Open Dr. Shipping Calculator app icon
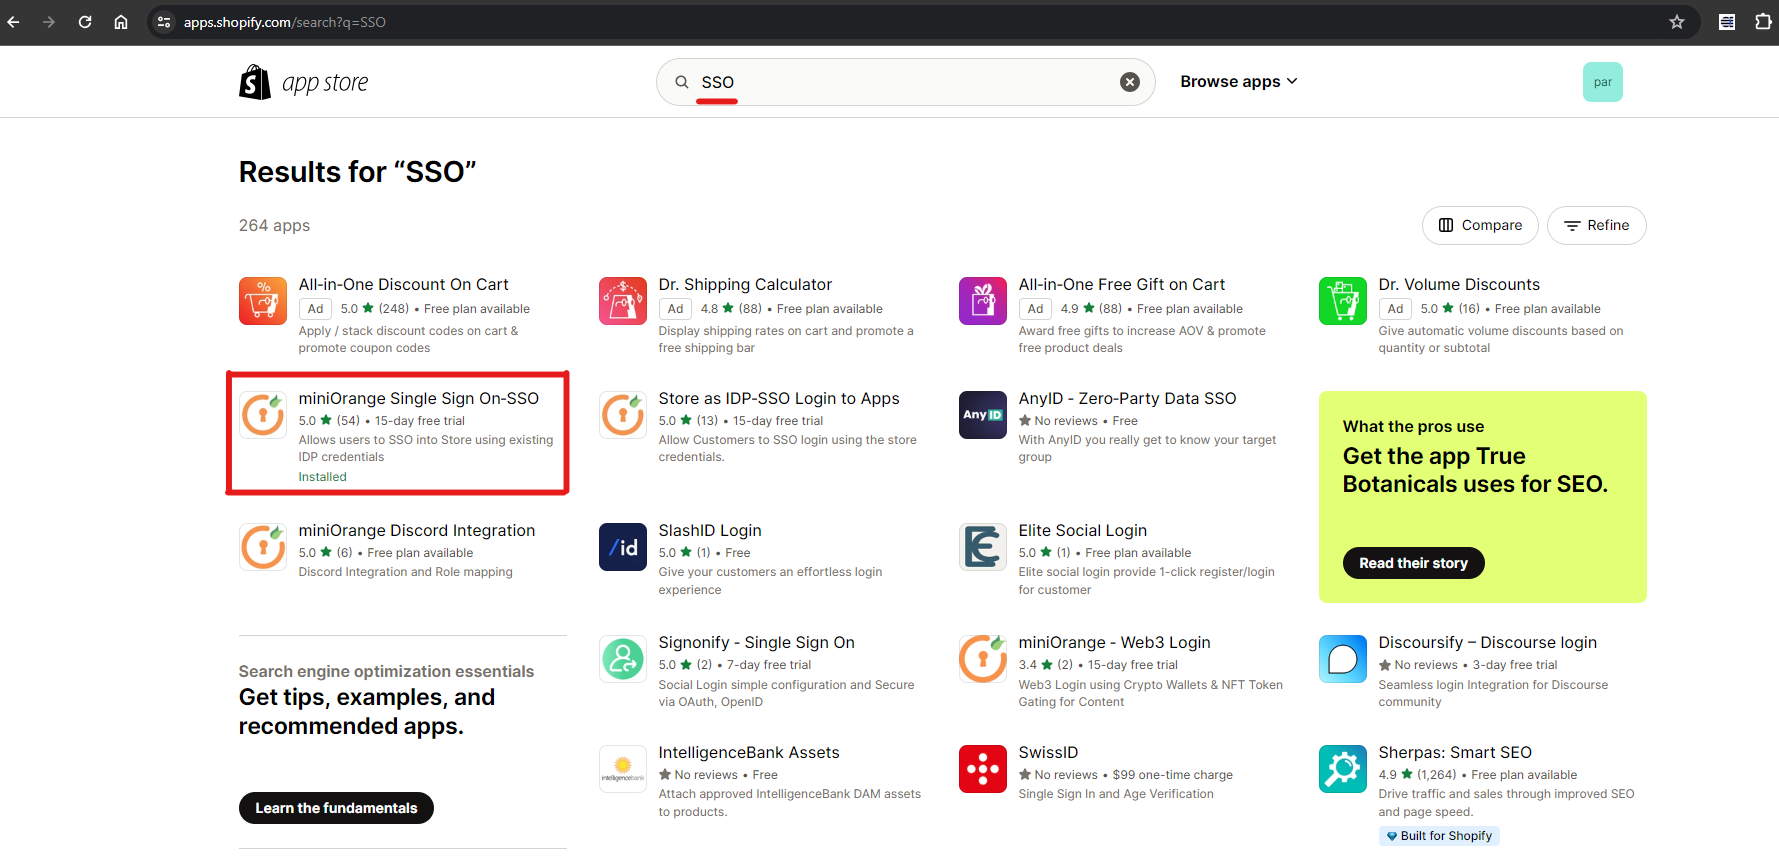This screenshot has width=1779, height=858. tap(623, 301)
